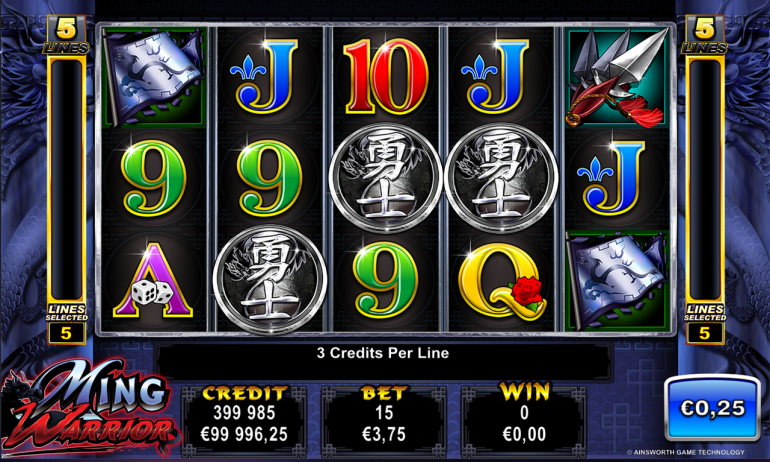Click the right Lines Selected counter
The width and height of the screenshot is (770, 462).
(x=704, y=324)
